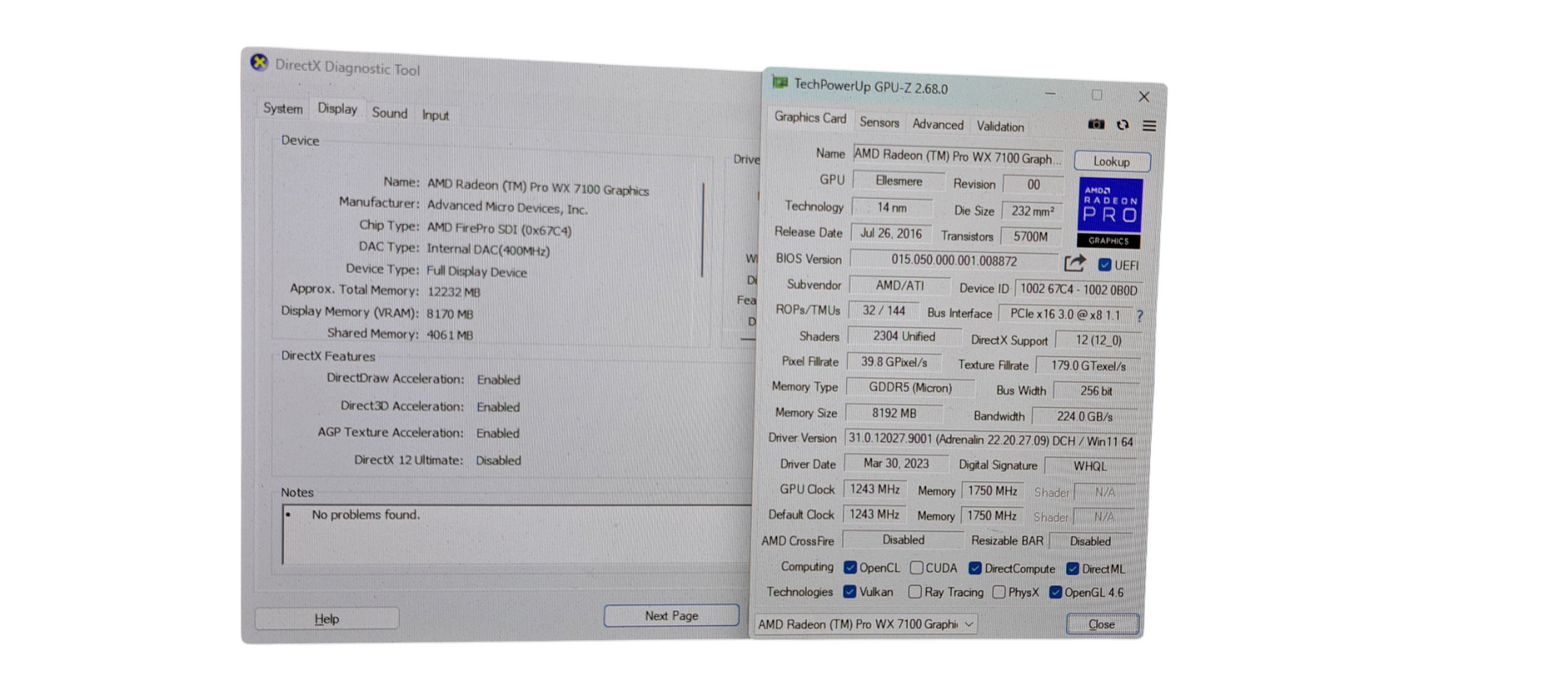The width and height of the screenshot is (1554, 700).
Task: Toggle the Vulkan checkbox
Action: [x=850, y=592]
